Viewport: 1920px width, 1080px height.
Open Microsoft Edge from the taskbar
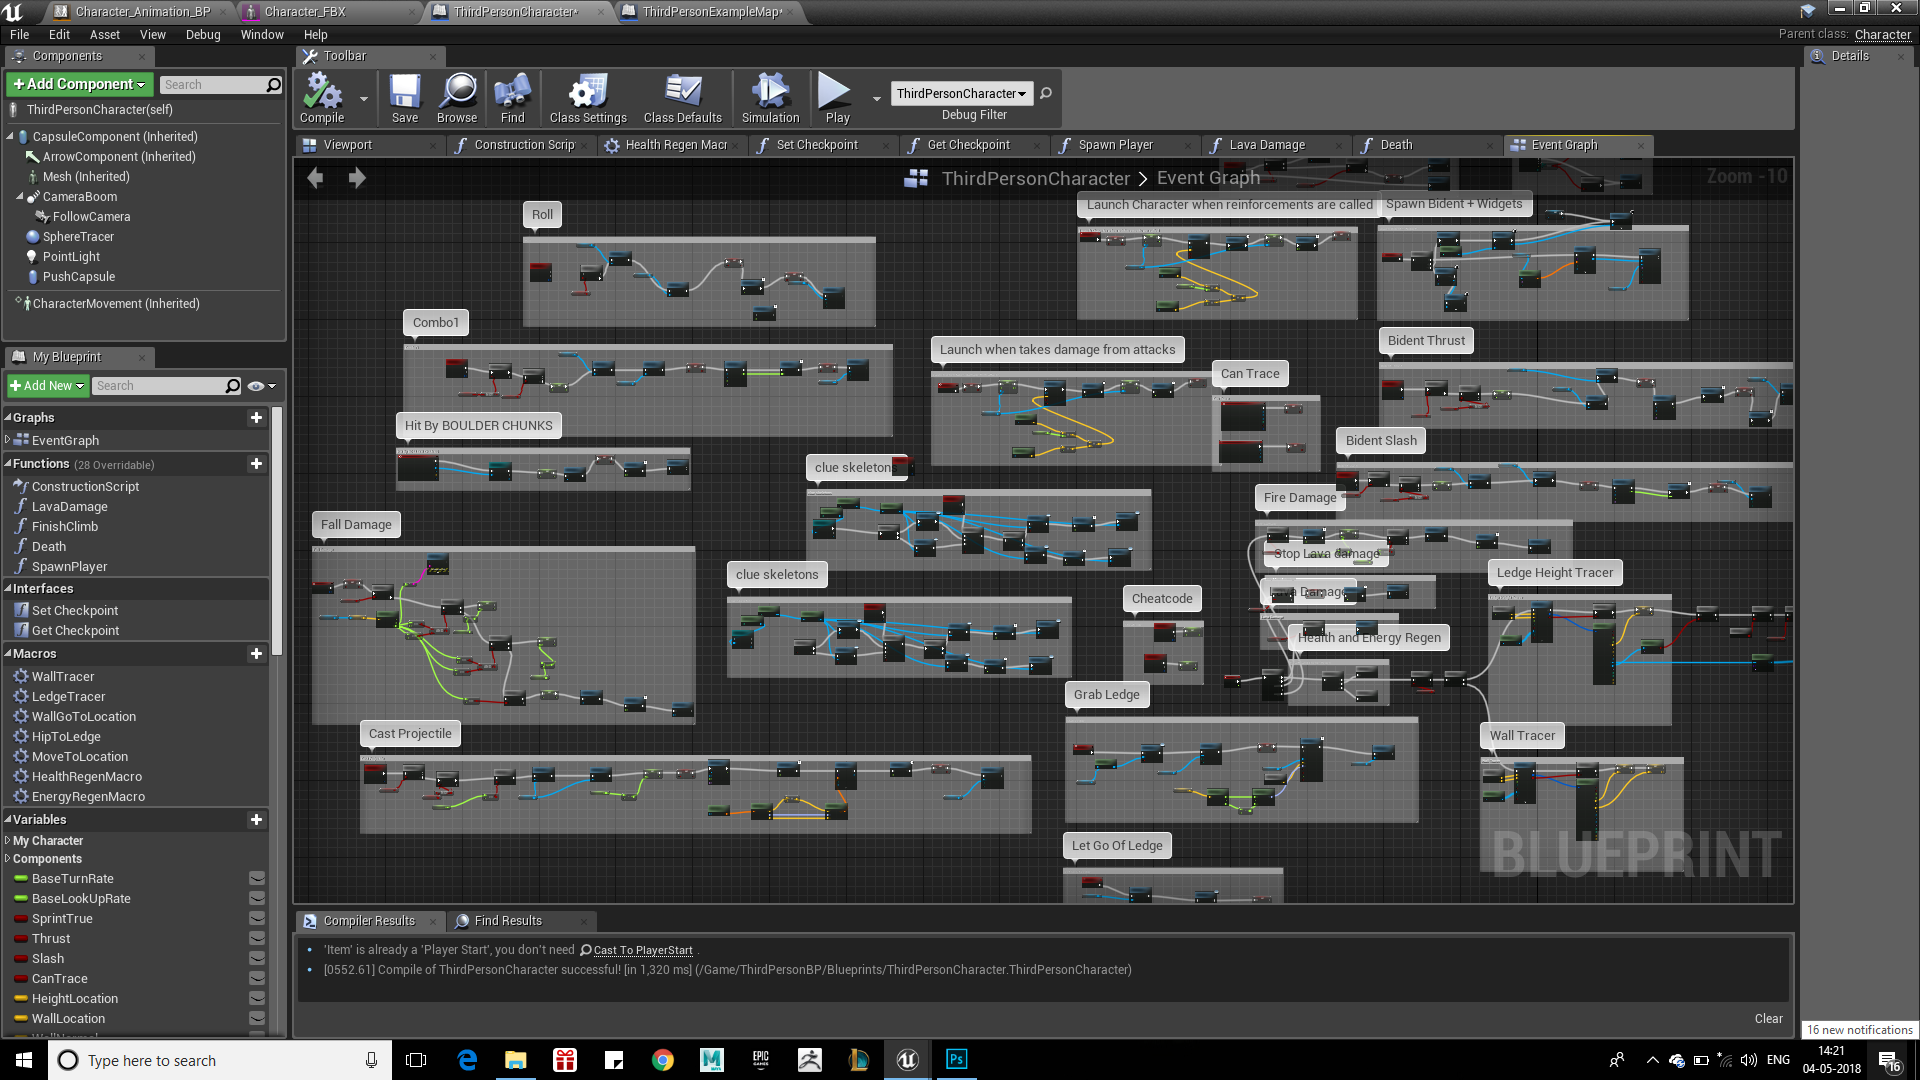pyautogui.click(x=466, y=1059)
